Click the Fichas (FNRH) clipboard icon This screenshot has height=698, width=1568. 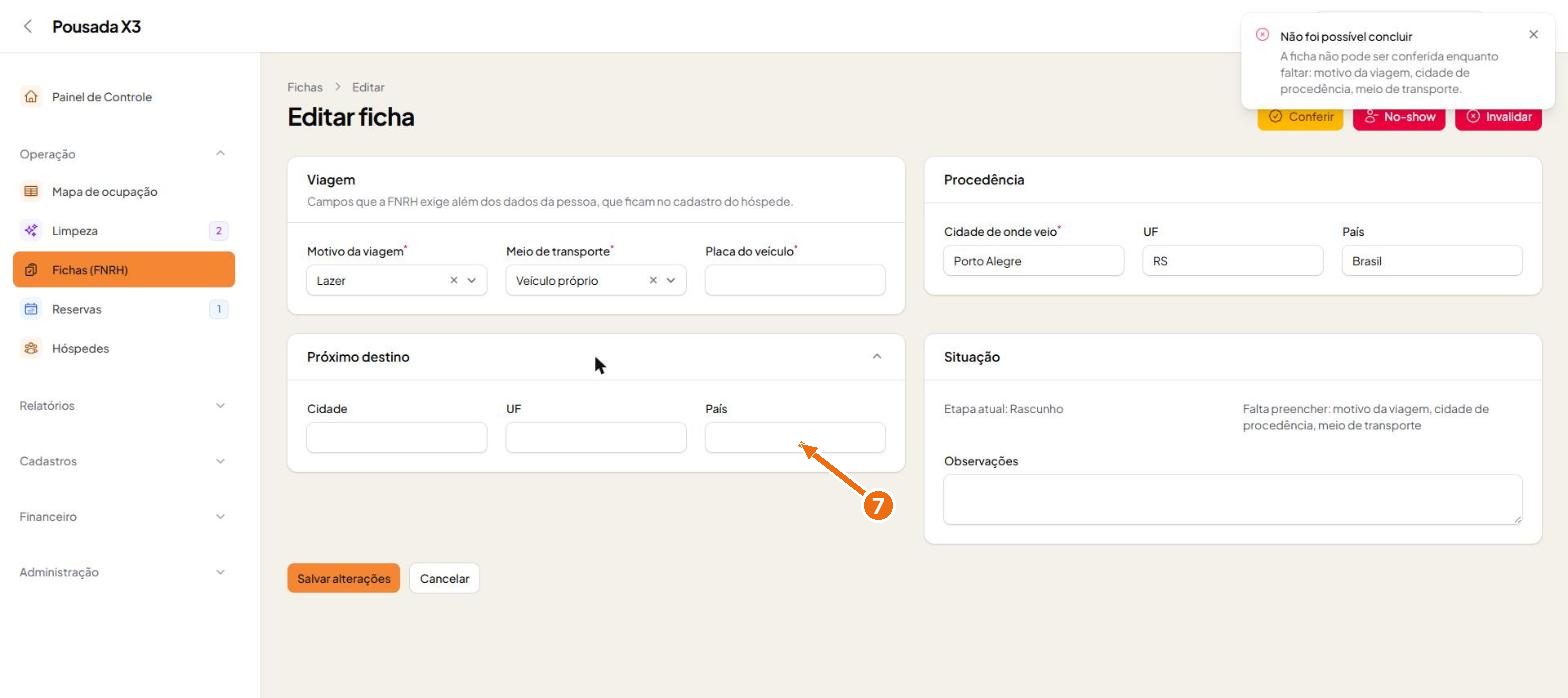31,270
